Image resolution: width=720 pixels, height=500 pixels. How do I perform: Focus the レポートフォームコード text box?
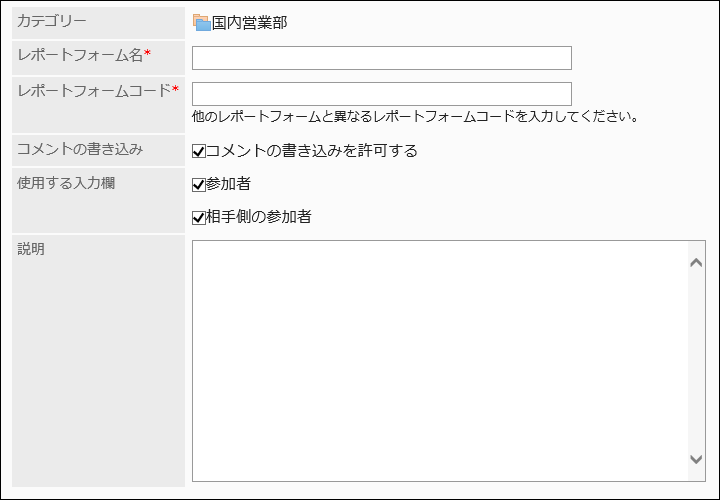click(x=382, y=94)
